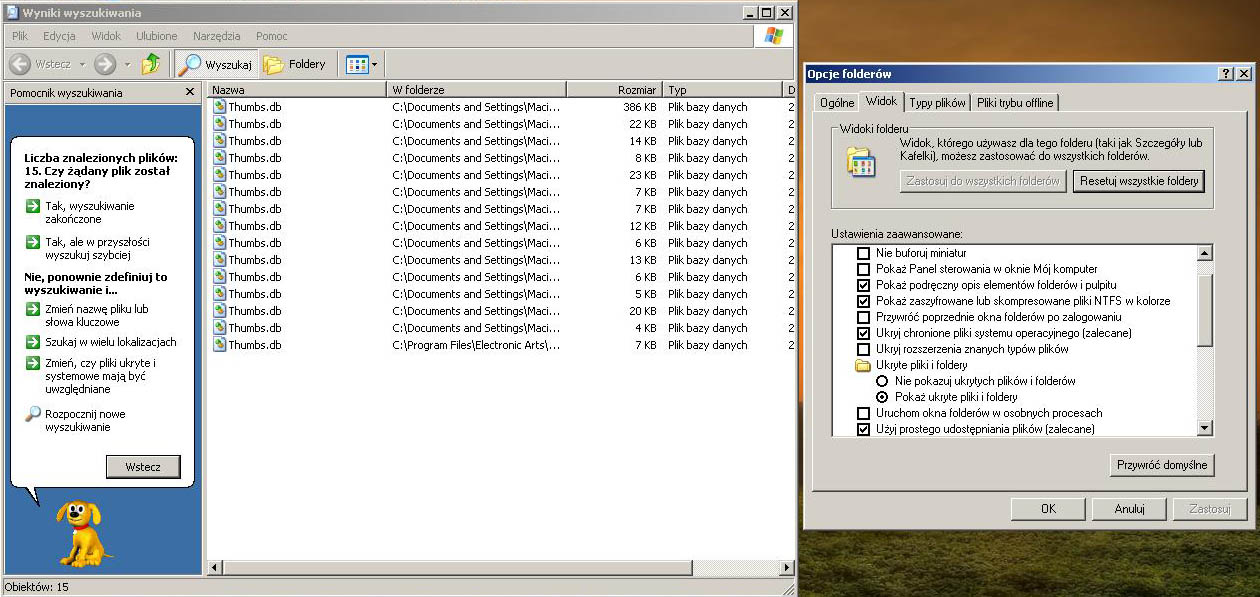Click the 23 KB Thumbs.db file icon
Viewport: 1260px width, 597px height.
(x=219, y=175)
